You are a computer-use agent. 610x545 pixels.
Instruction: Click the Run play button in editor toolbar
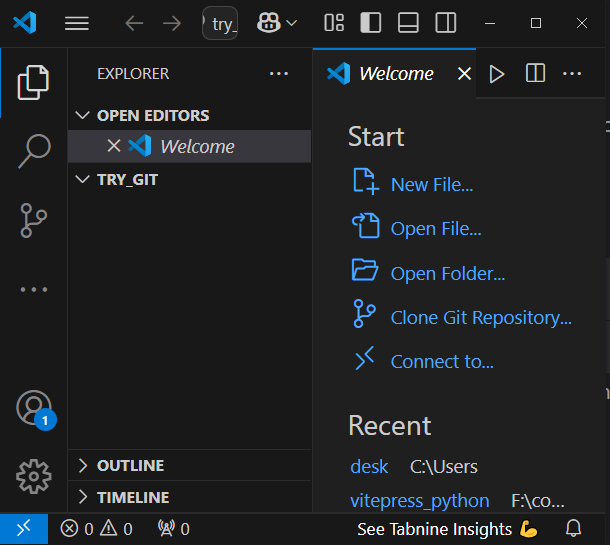(x=497, y=74)
